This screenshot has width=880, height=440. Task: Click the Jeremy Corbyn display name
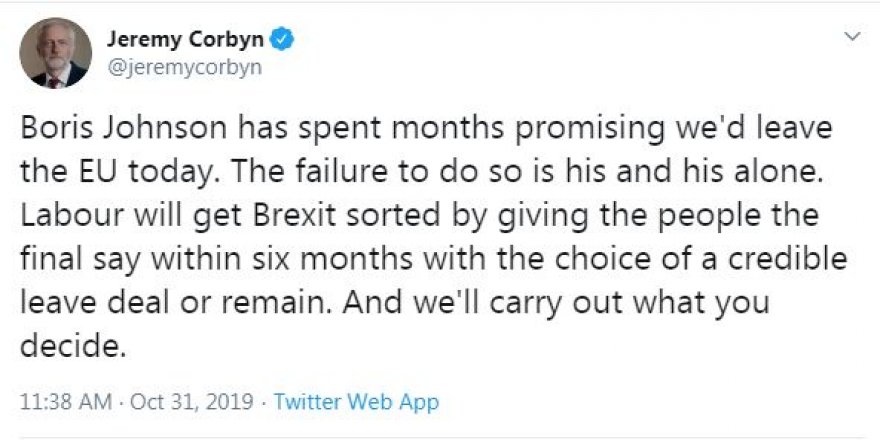[186, 41]
